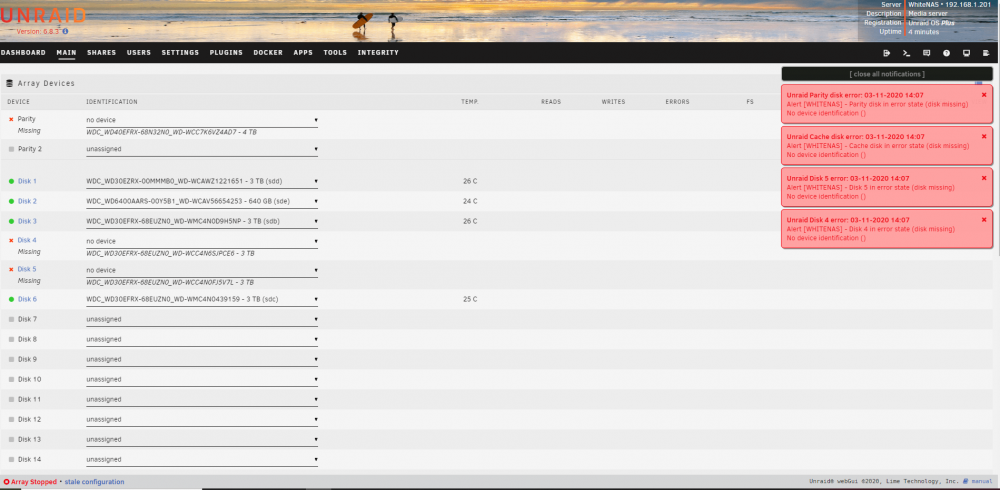Image resolution: width=1000 pixels, height=490 pixels.
Task: Open the Disk 1 link
Action: 27,181
